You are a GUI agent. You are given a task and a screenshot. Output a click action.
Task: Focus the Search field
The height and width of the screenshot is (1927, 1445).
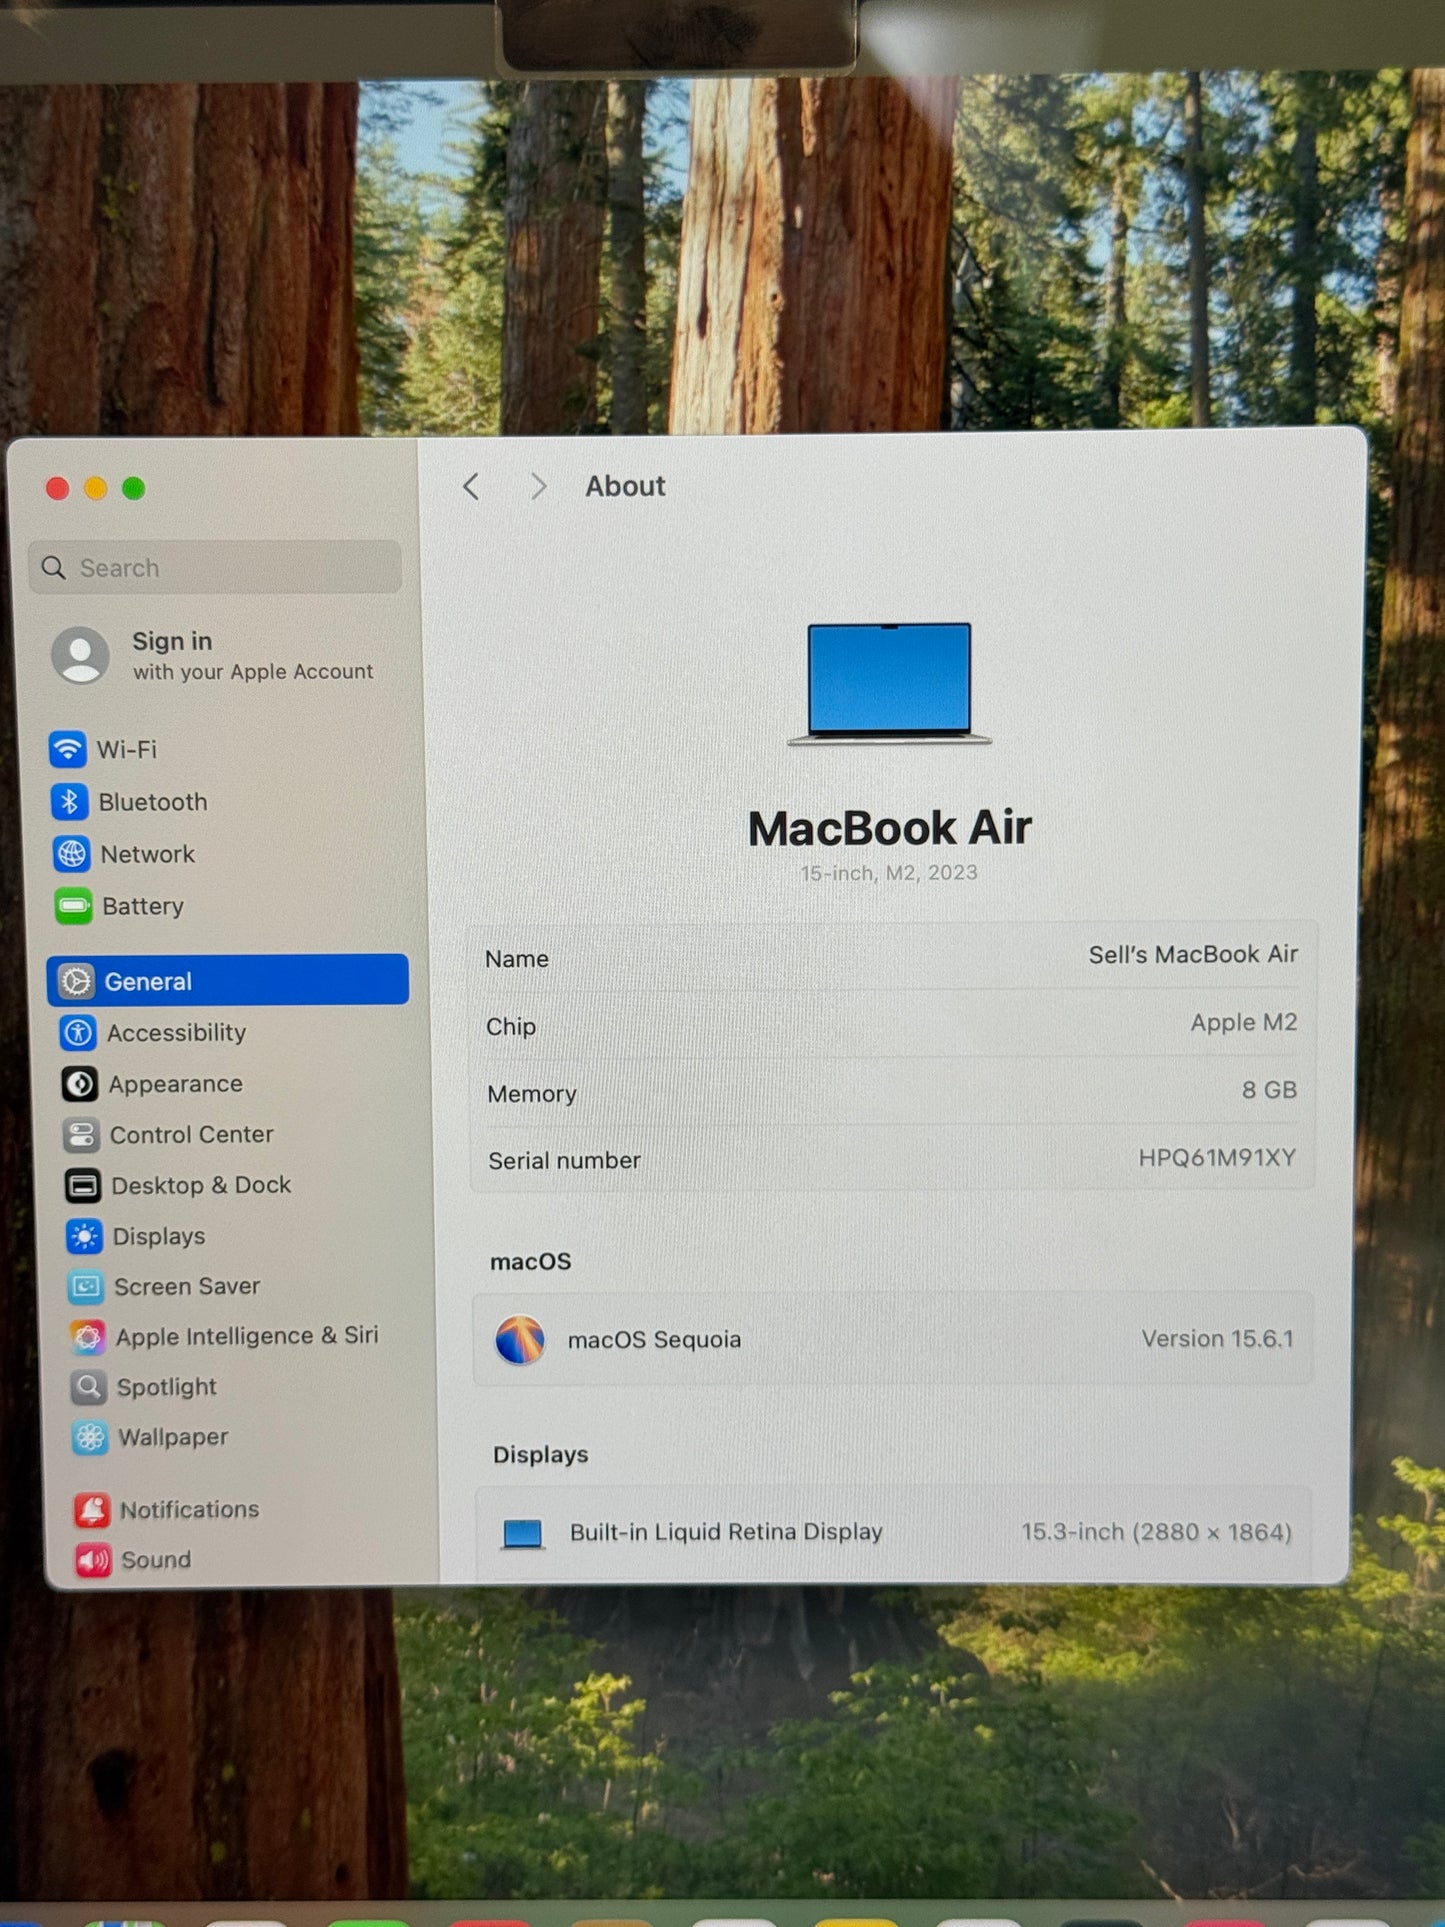point(215,567)
